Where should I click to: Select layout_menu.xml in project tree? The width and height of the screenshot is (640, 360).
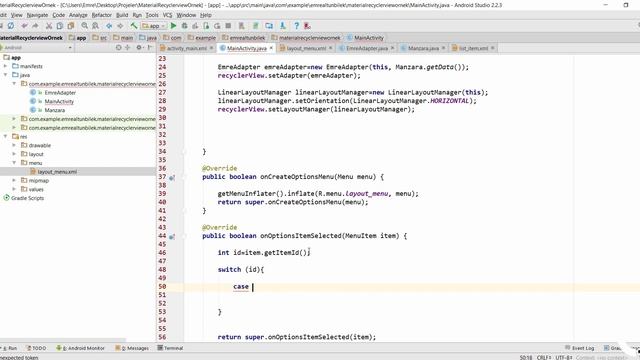[x=57, y=172]
